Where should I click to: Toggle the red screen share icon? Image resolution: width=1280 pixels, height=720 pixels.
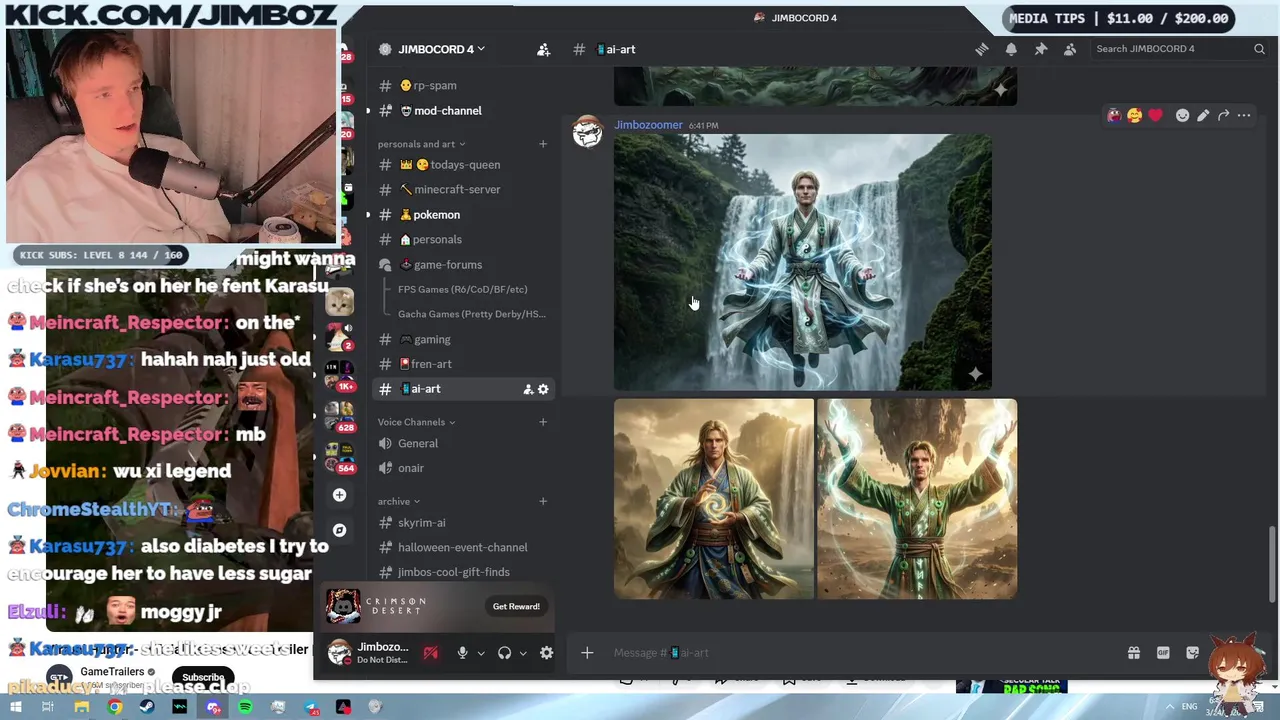point(430,653)
